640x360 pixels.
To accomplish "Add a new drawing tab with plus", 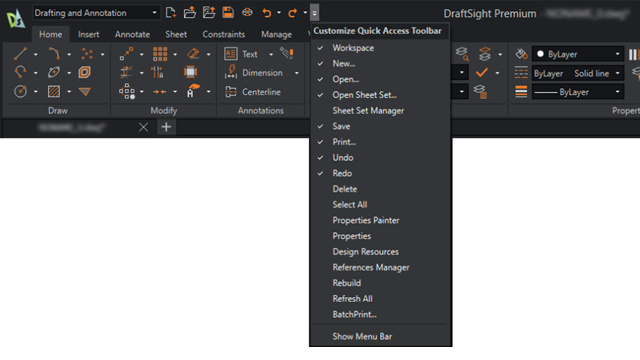I will coord(166,127).
